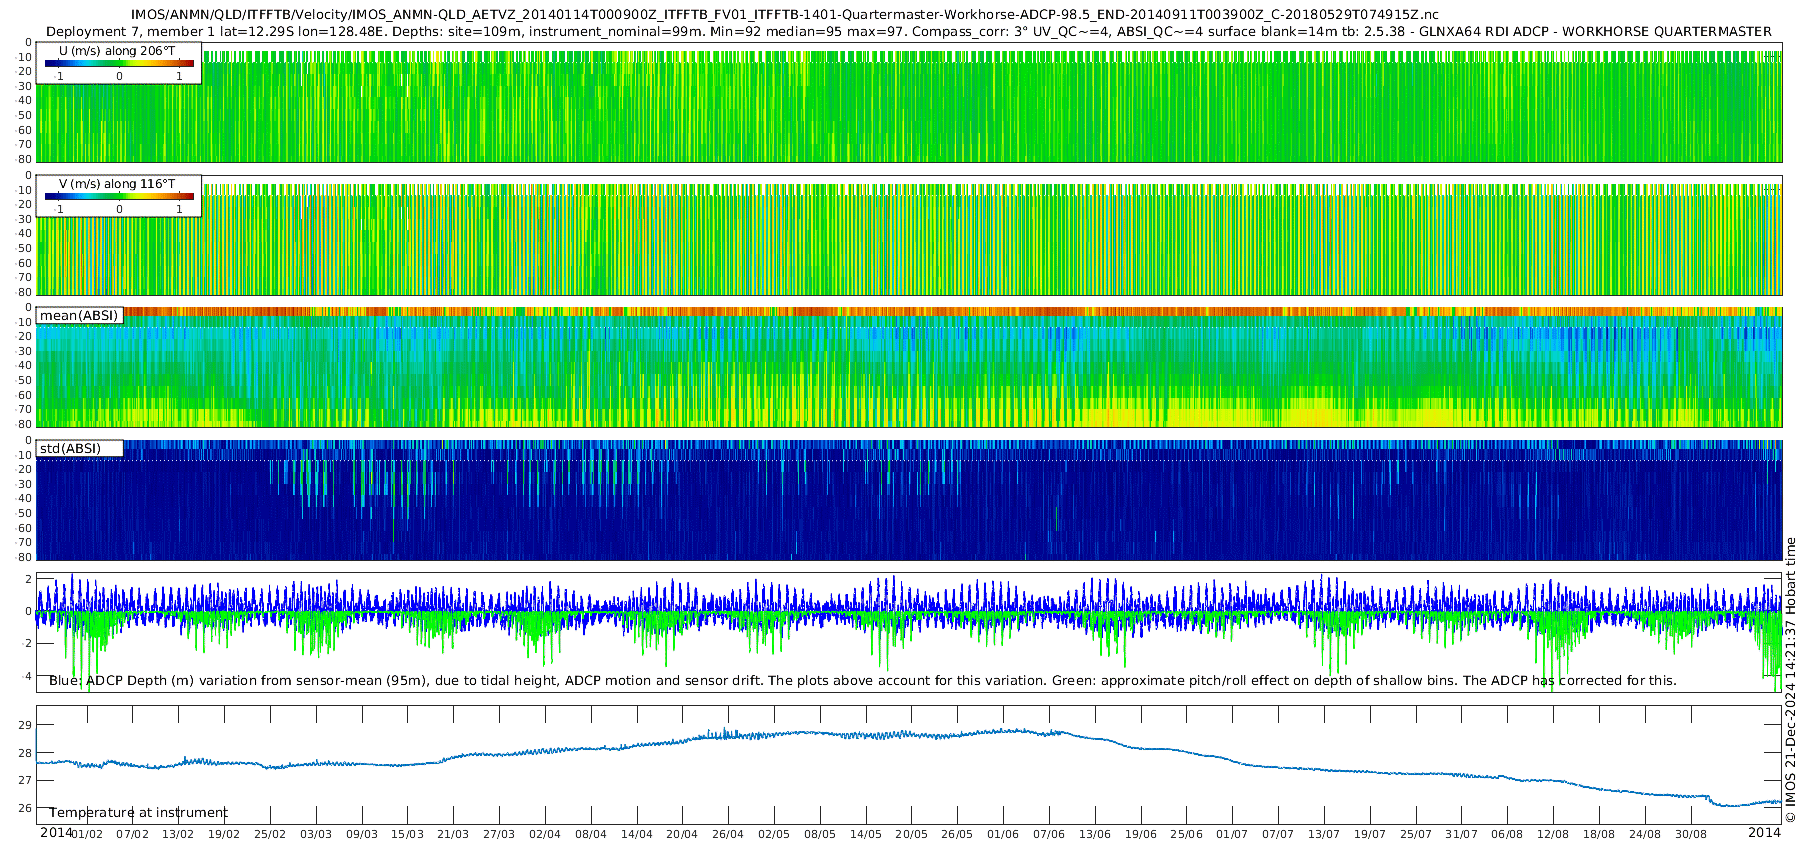Click the ADCP depth variation description text
The width and height of the screenshot is (1800, 850).
(862, 681)
